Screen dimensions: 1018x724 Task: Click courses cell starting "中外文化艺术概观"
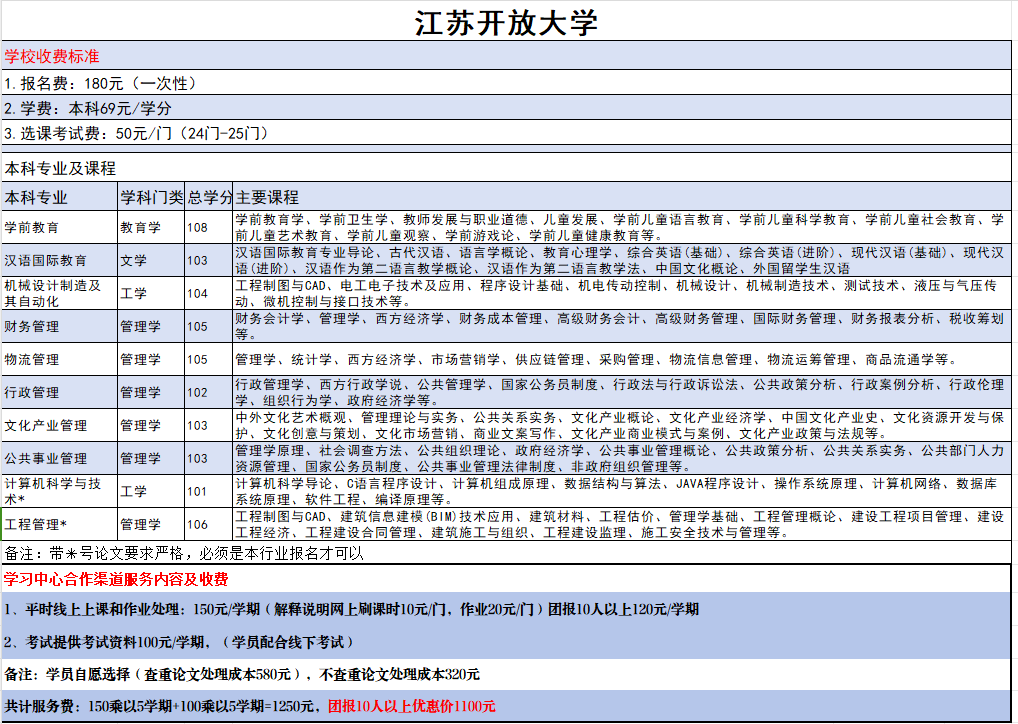click(x=621, y=425)
